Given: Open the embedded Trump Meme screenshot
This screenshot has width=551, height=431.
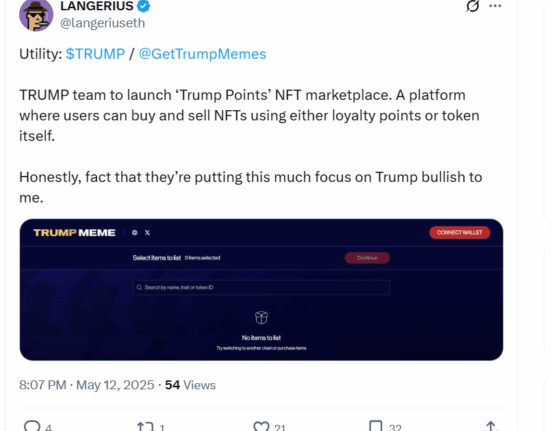Looking at the screenshot, I should pos(261,290).
